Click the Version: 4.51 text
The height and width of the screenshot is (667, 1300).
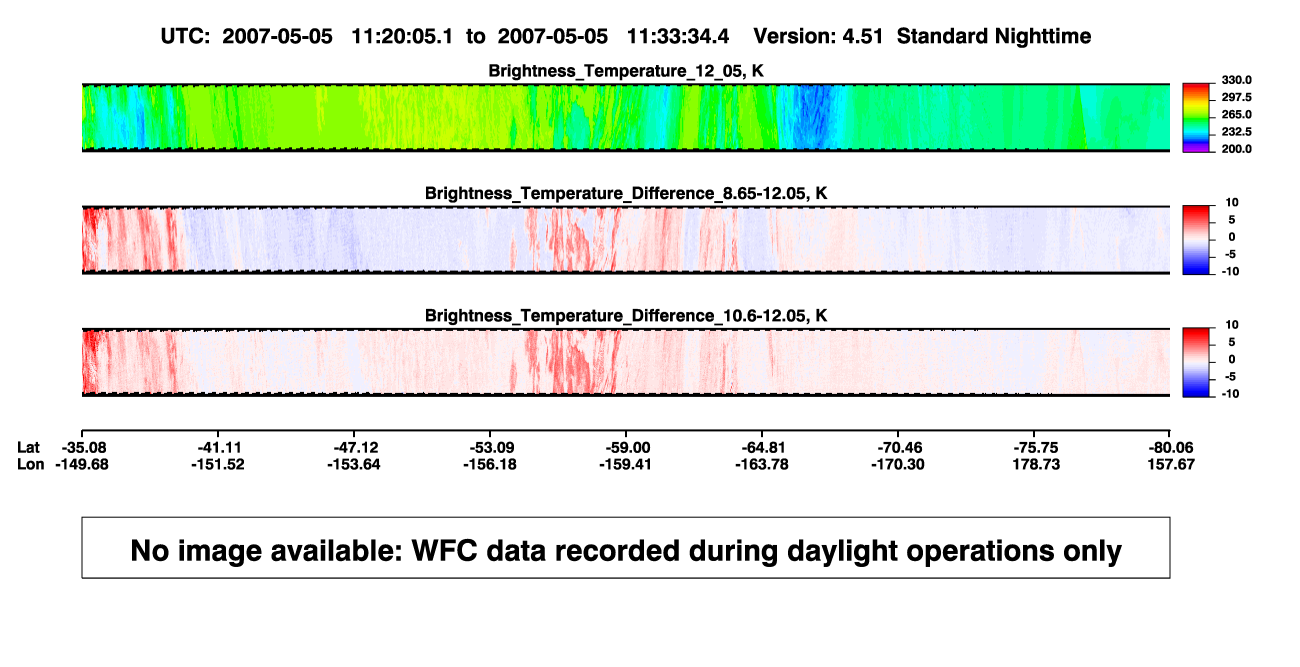819,36
